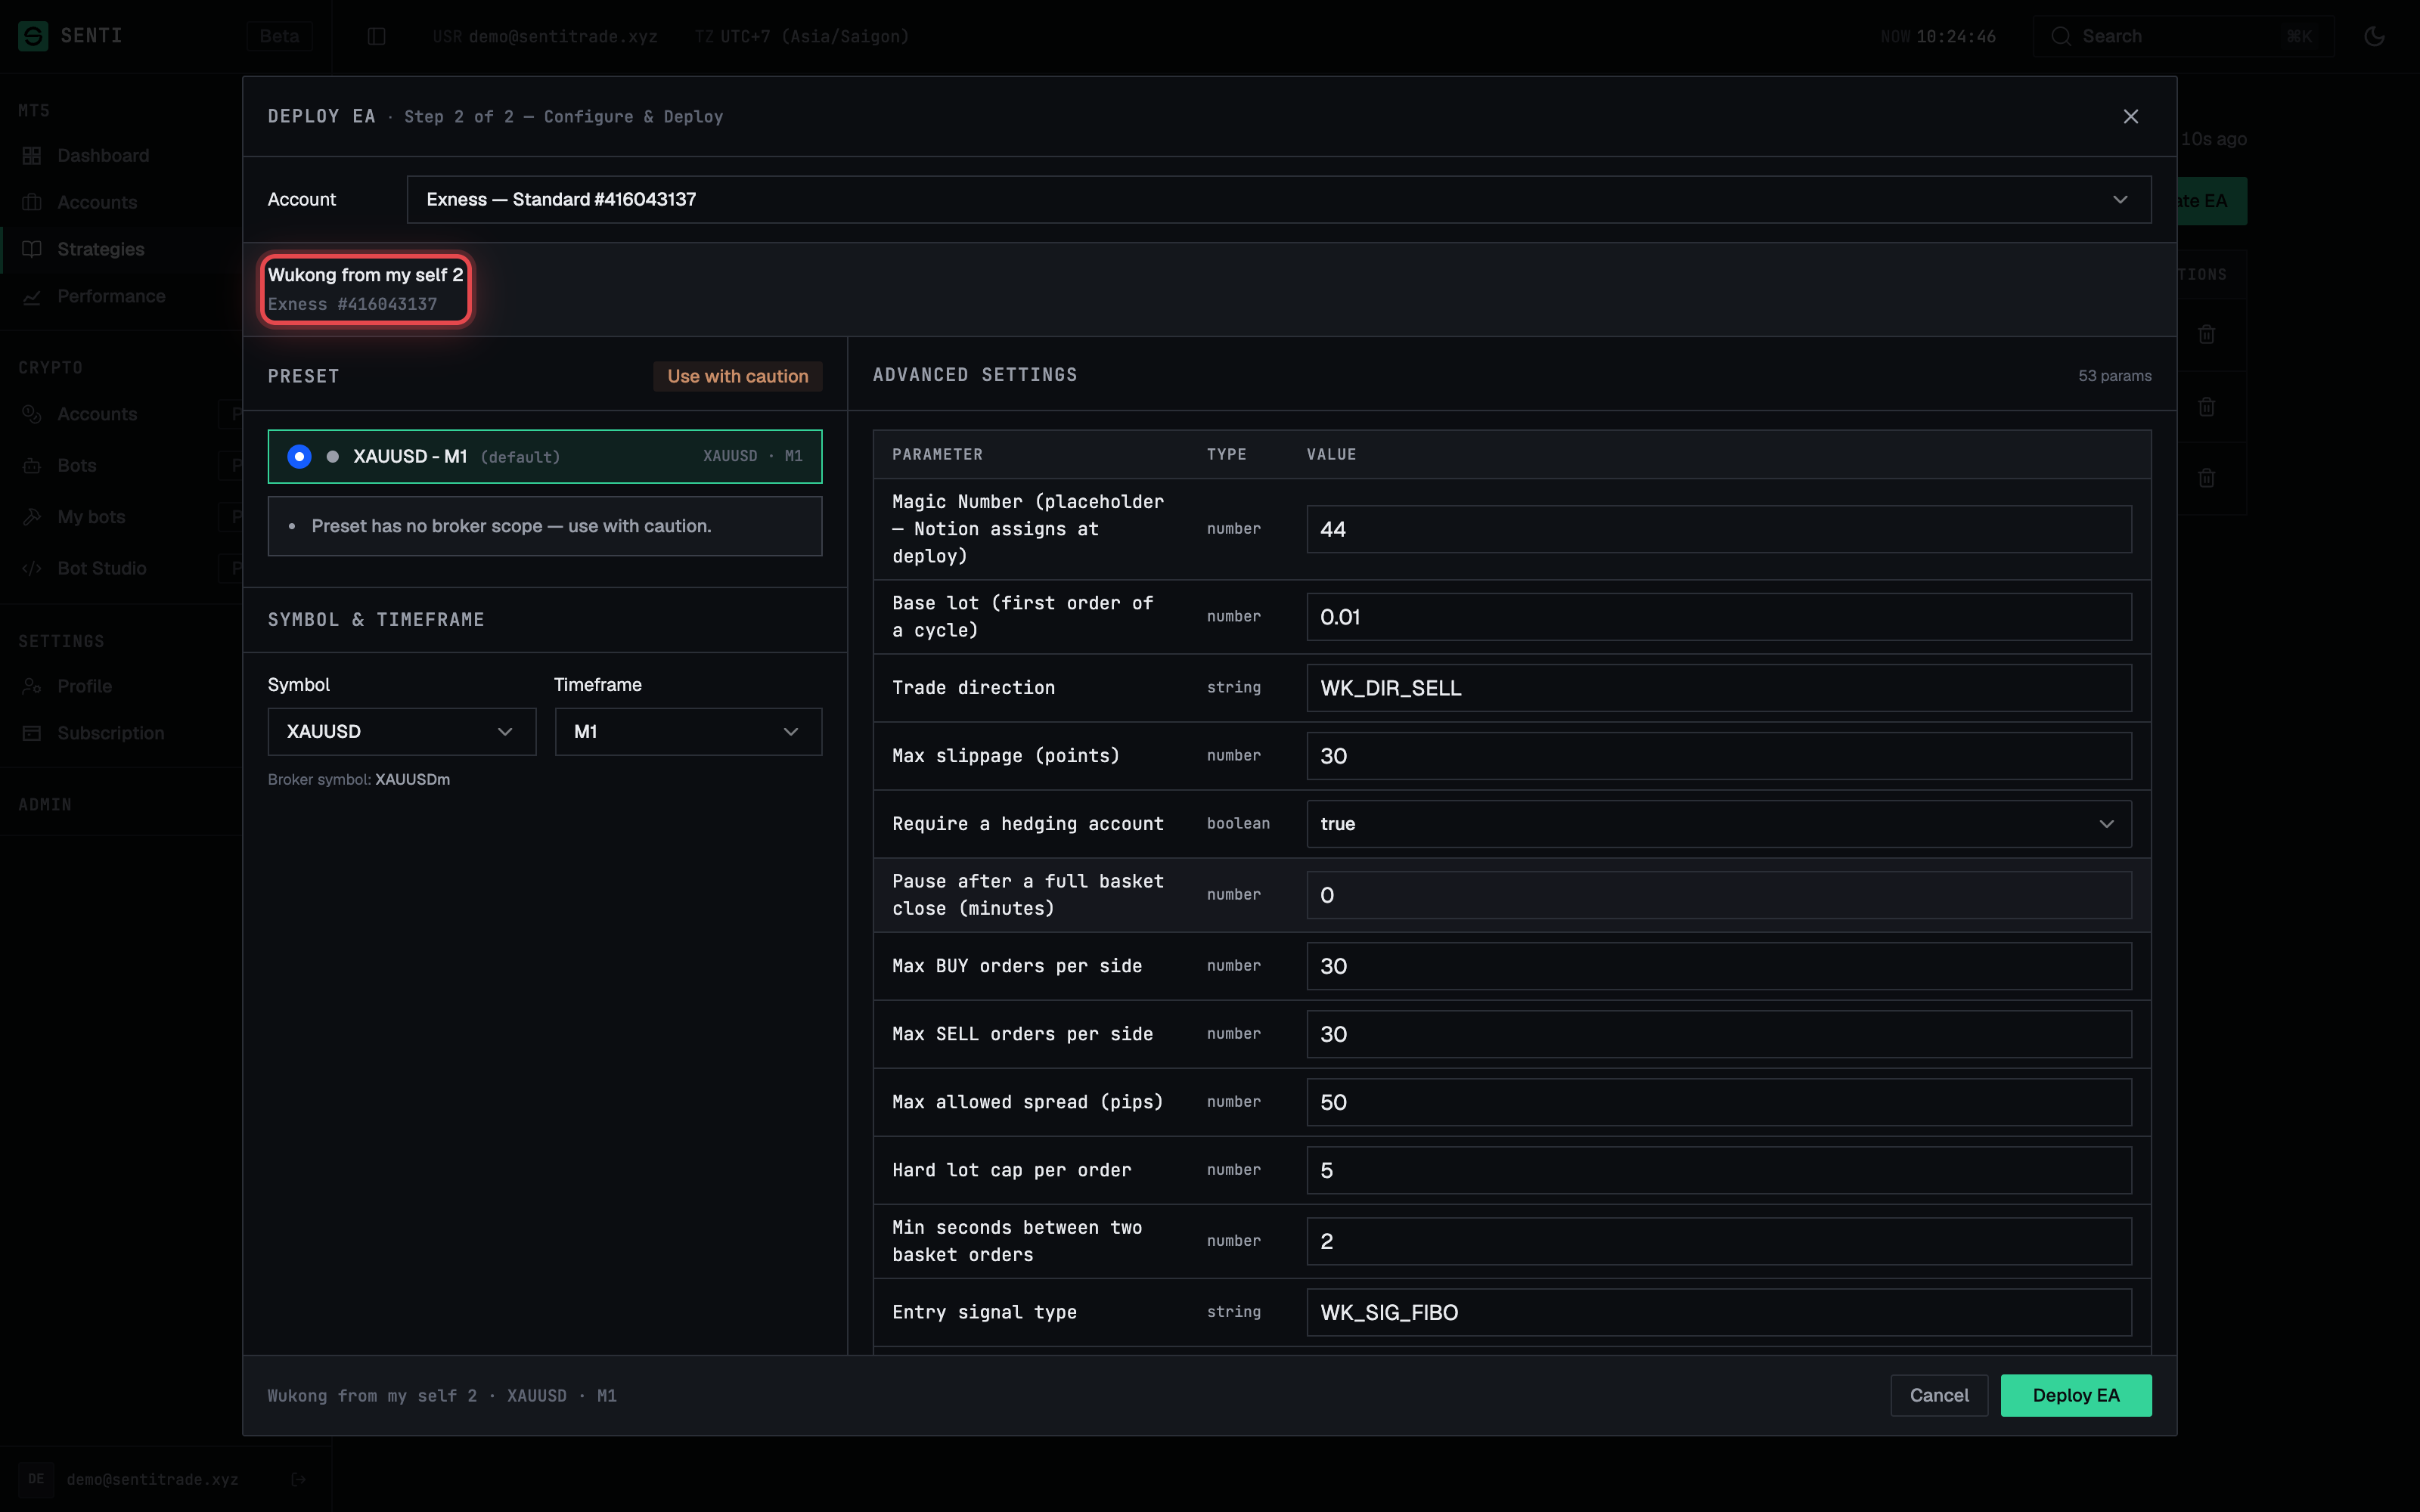Edit the Max allowed spread field

[1718, 1101]
